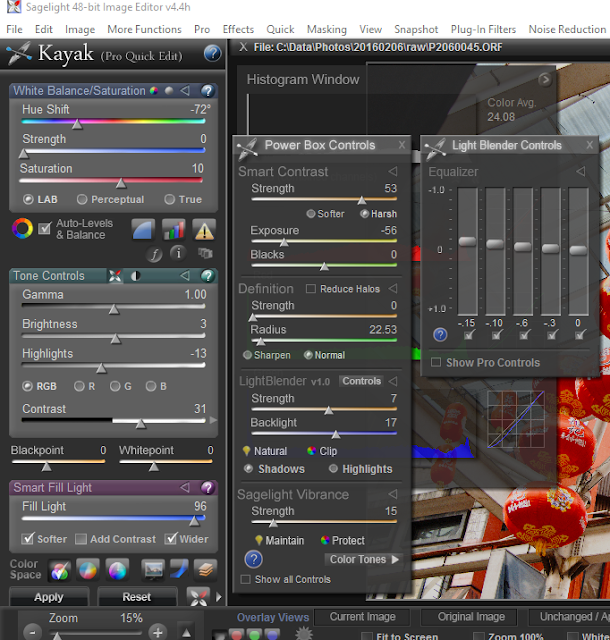Viewport: 610px width, 640px height.
Task: Uncheck Wider fill light checkbox
Action: [x=171, y=539]
